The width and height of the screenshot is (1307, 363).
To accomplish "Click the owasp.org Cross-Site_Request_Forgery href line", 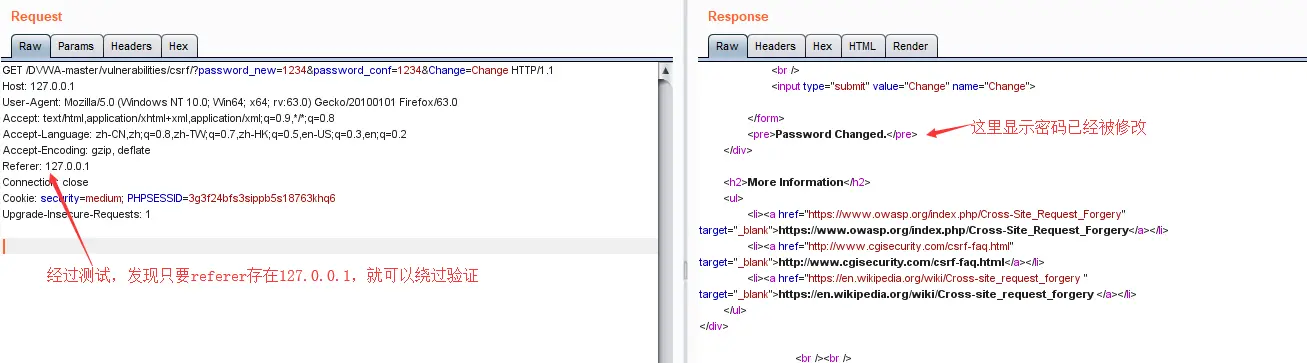I will pos(937,214).
